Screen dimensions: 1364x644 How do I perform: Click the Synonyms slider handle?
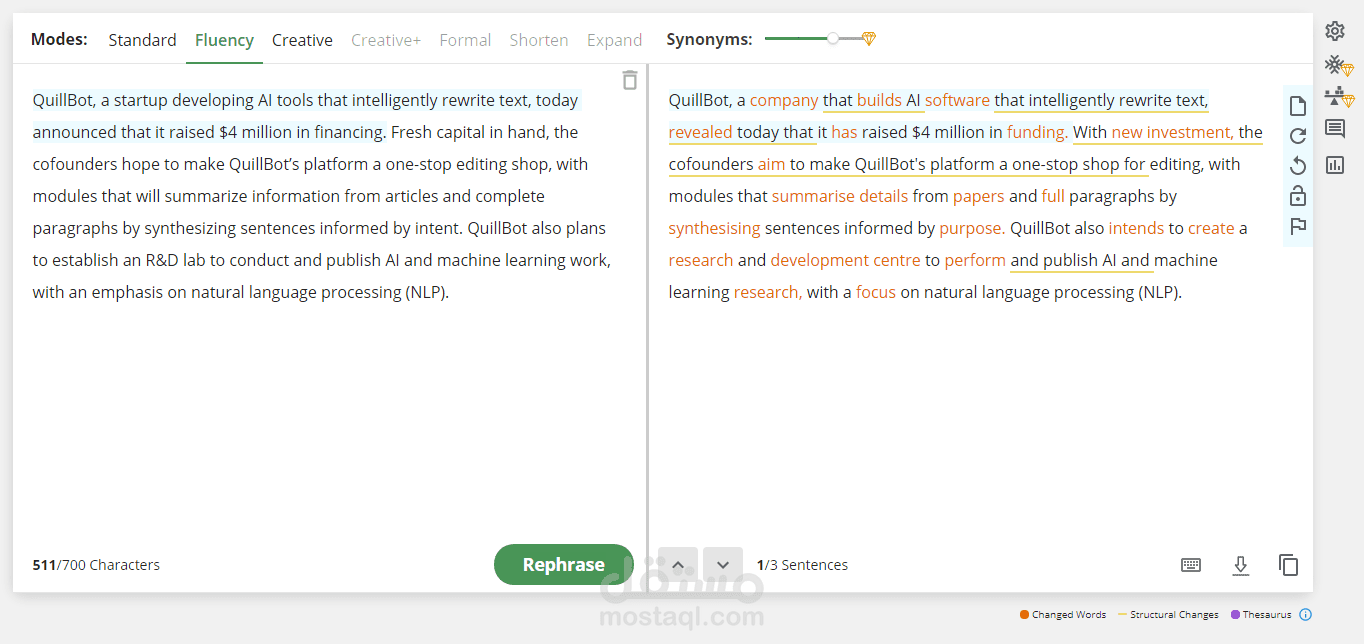pyautogui.click(x=833, y=38)
